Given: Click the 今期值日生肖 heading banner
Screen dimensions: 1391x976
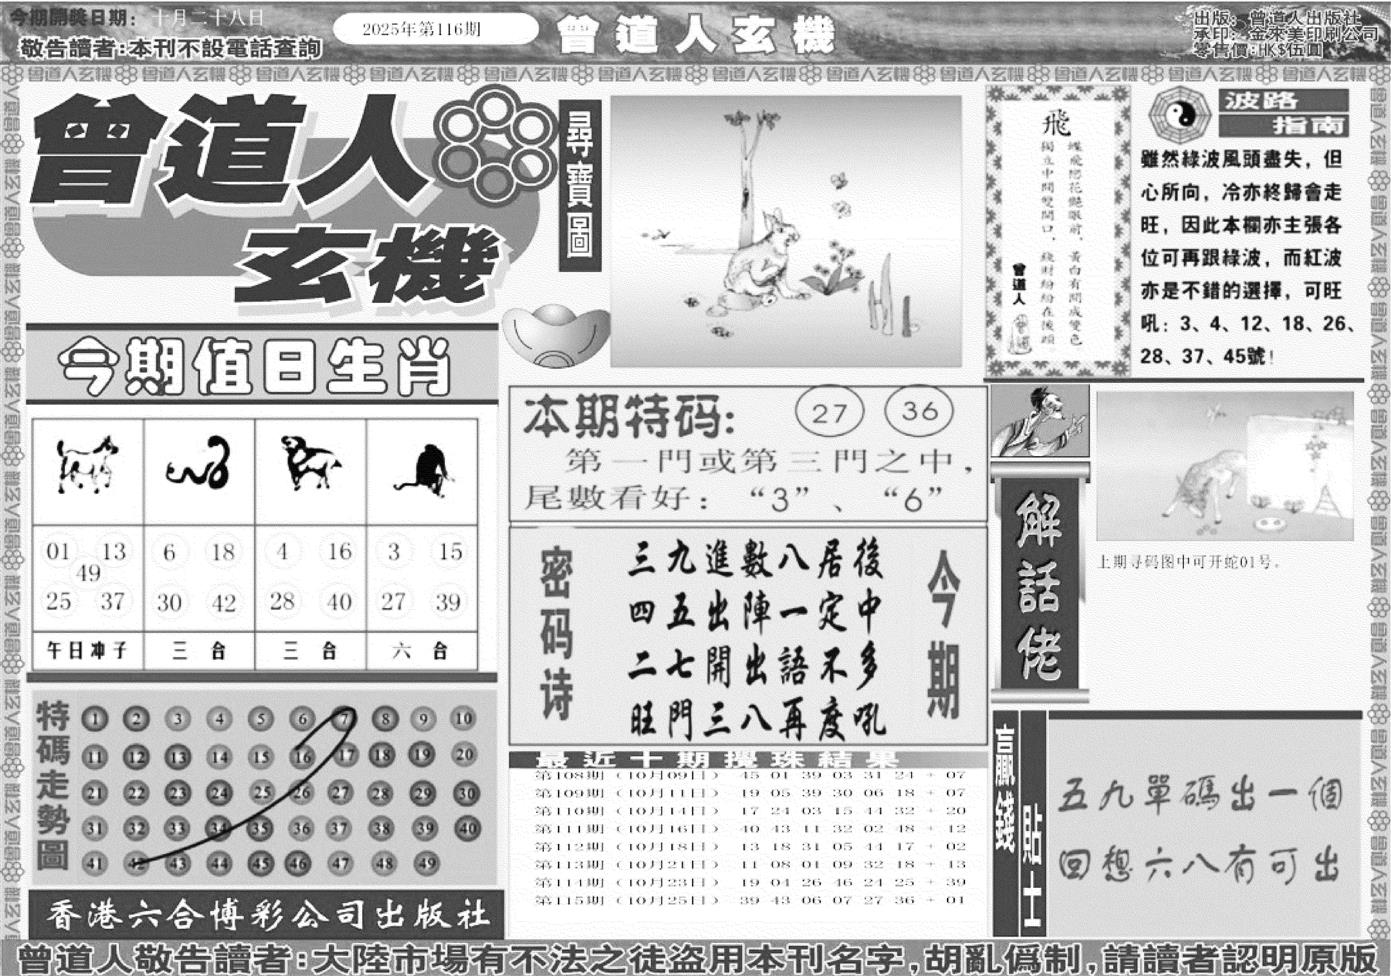Looking at the screenshot, I should point(258,367).
